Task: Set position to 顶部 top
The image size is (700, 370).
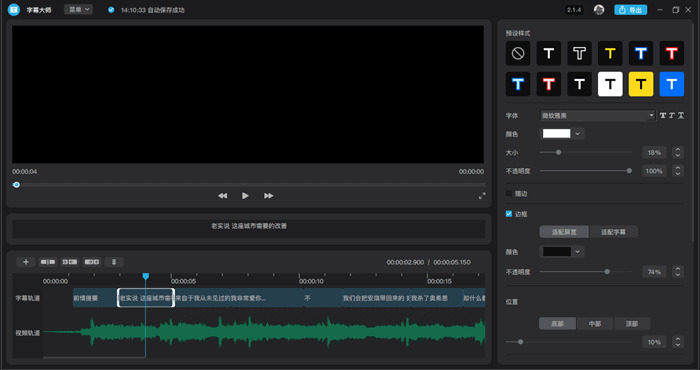Action: point(632,324)
